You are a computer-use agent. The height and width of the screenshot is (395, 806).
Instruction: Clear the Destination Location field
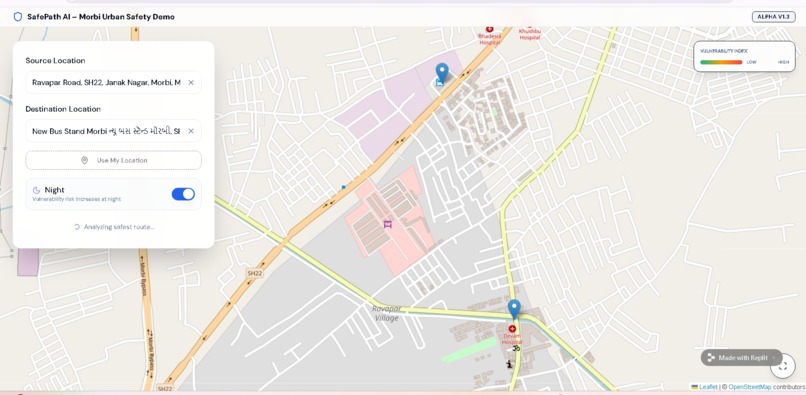pyautogui.click(x=191, y=131)
